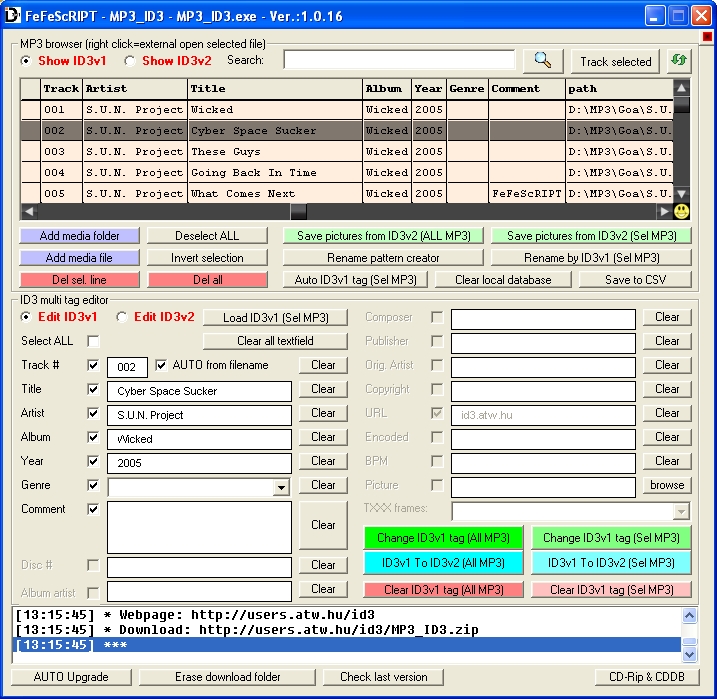
Task: Click green Change ID3v1 tag (All MP3)
Action: pyautogui.click(x=443, y=538)
